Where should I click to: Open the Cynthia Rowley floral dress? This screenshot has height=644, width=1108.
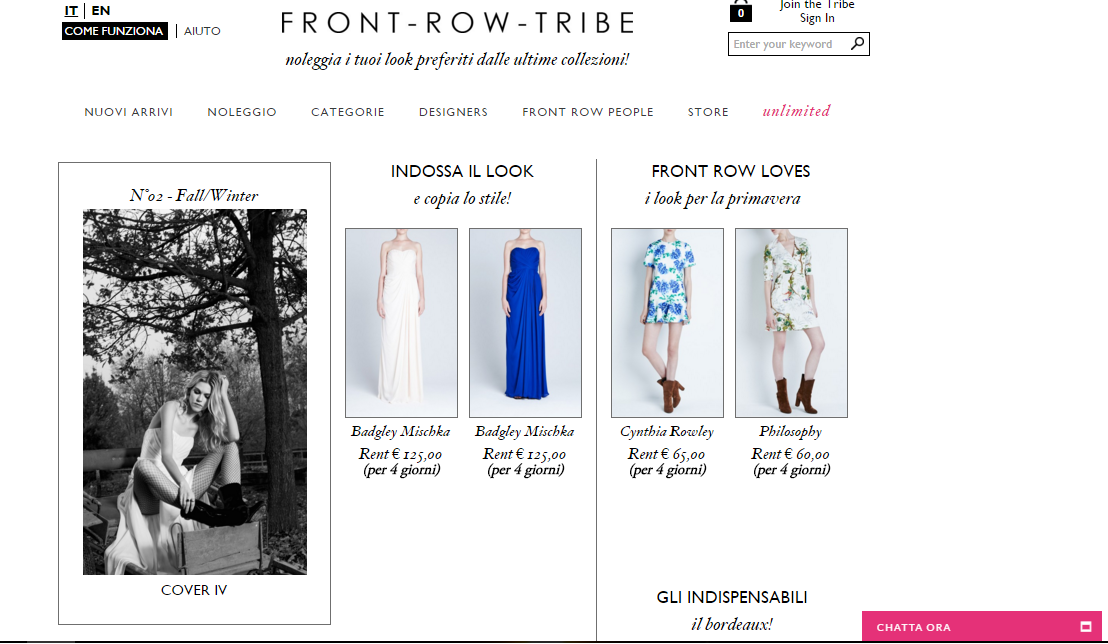[667, 322]
